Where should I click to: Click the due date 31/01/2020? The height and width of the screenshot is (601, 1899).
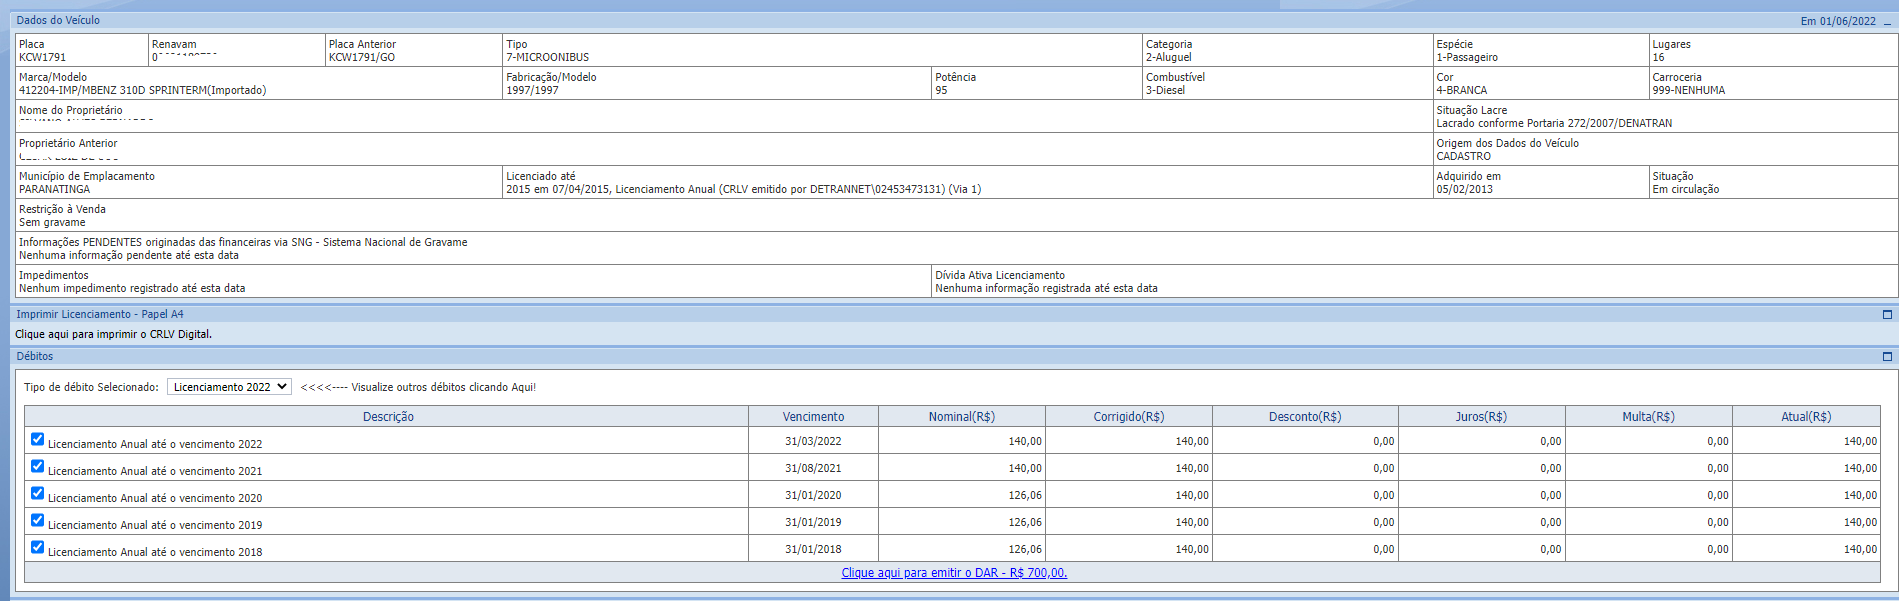[x=813, y=495]
